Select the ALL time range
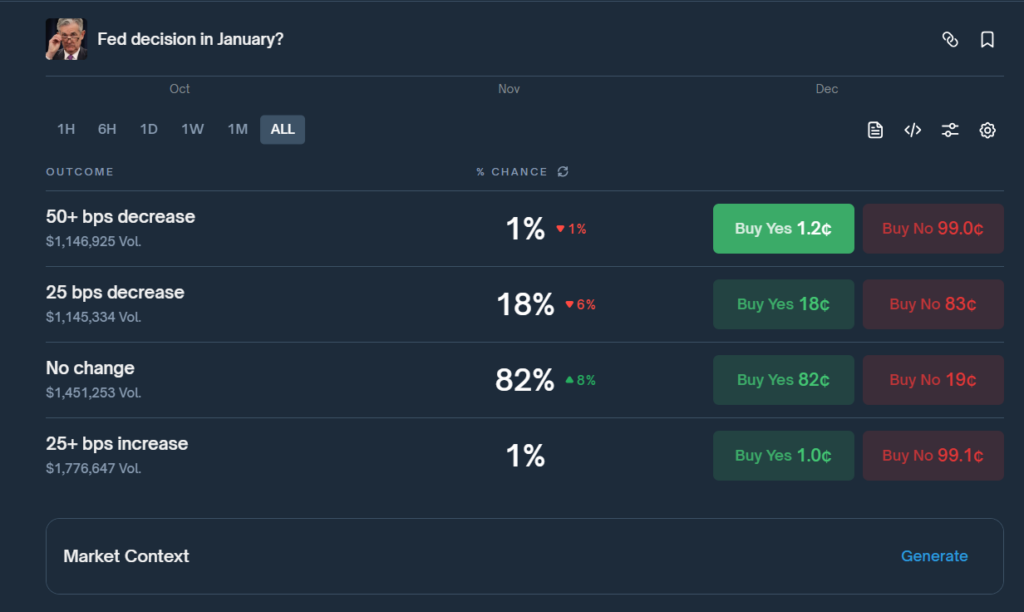1024x612 pixels. tap(282, 129)
